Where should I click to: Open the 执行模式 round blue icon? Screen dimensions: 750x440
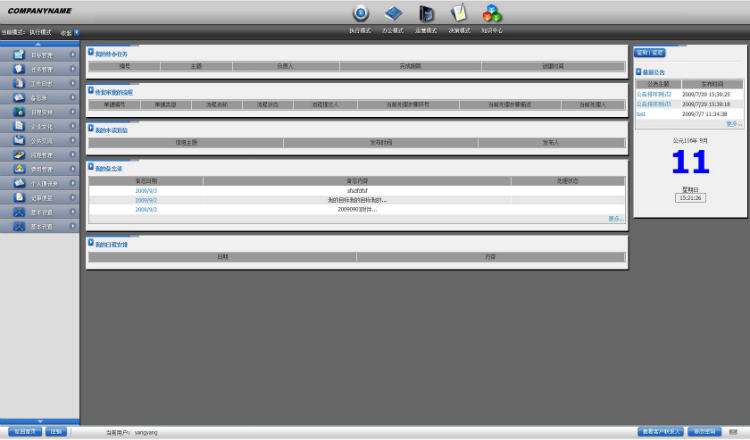pyautogui.click(x=361, y=13)
